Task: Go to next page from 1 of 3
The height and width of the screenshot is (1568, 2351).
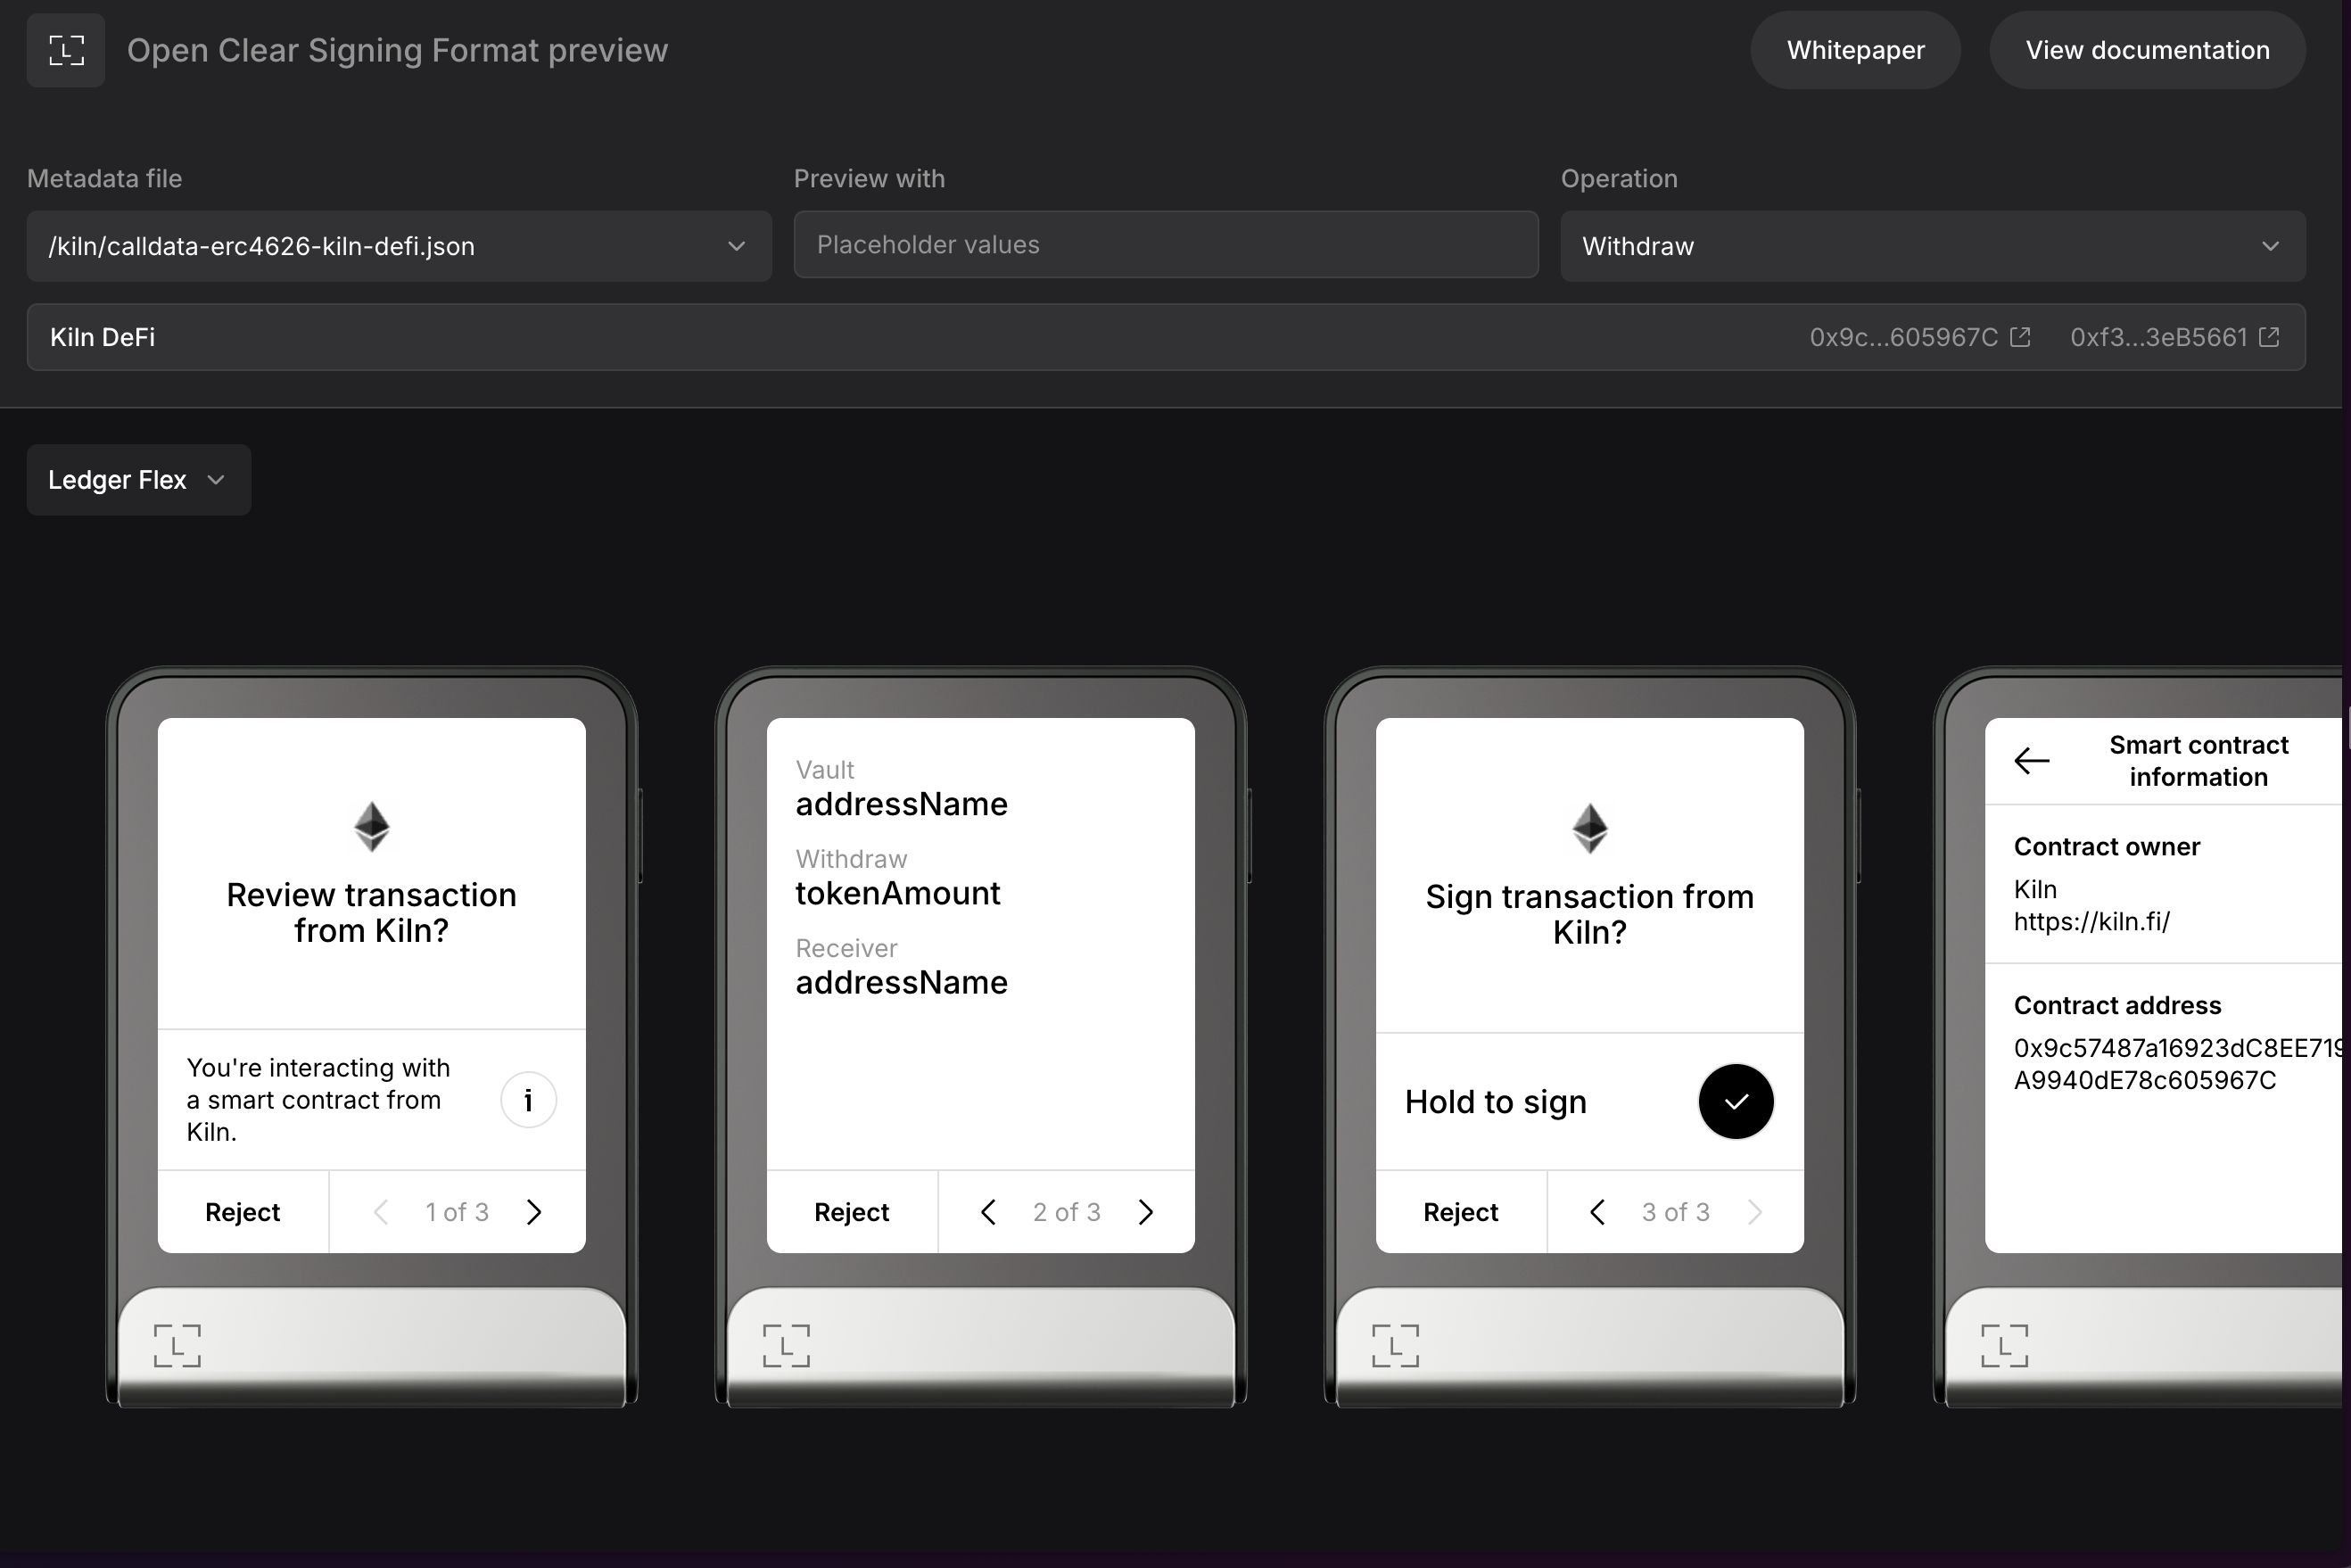Action: point(534,1212)
